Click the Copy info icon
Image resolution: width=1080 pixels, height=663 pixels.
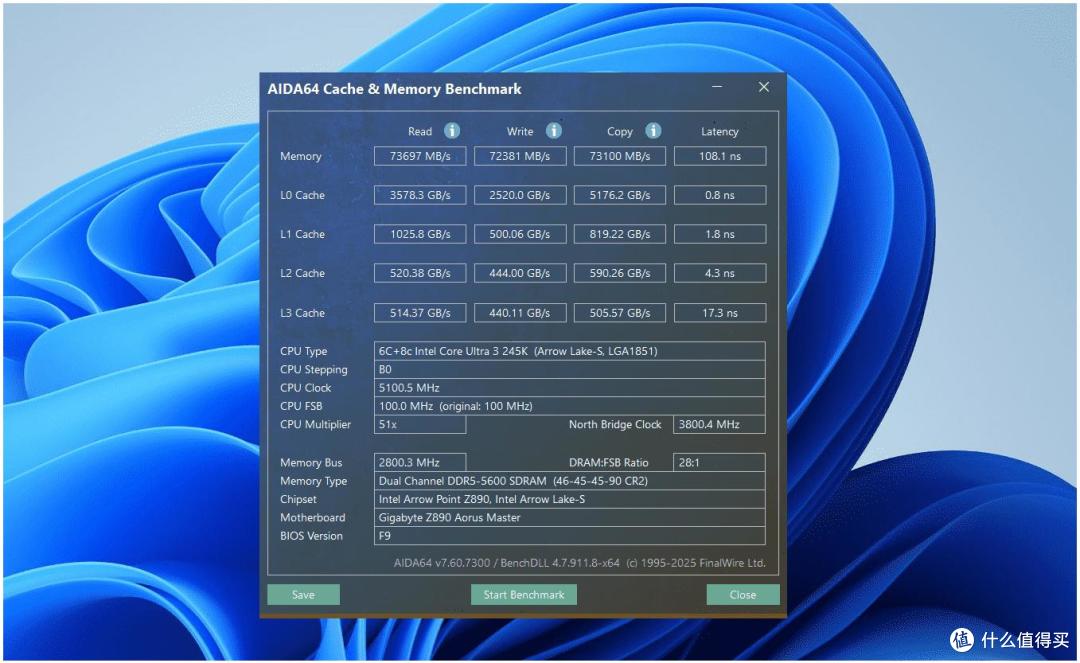pyautogui.click(x=654, y=130)
